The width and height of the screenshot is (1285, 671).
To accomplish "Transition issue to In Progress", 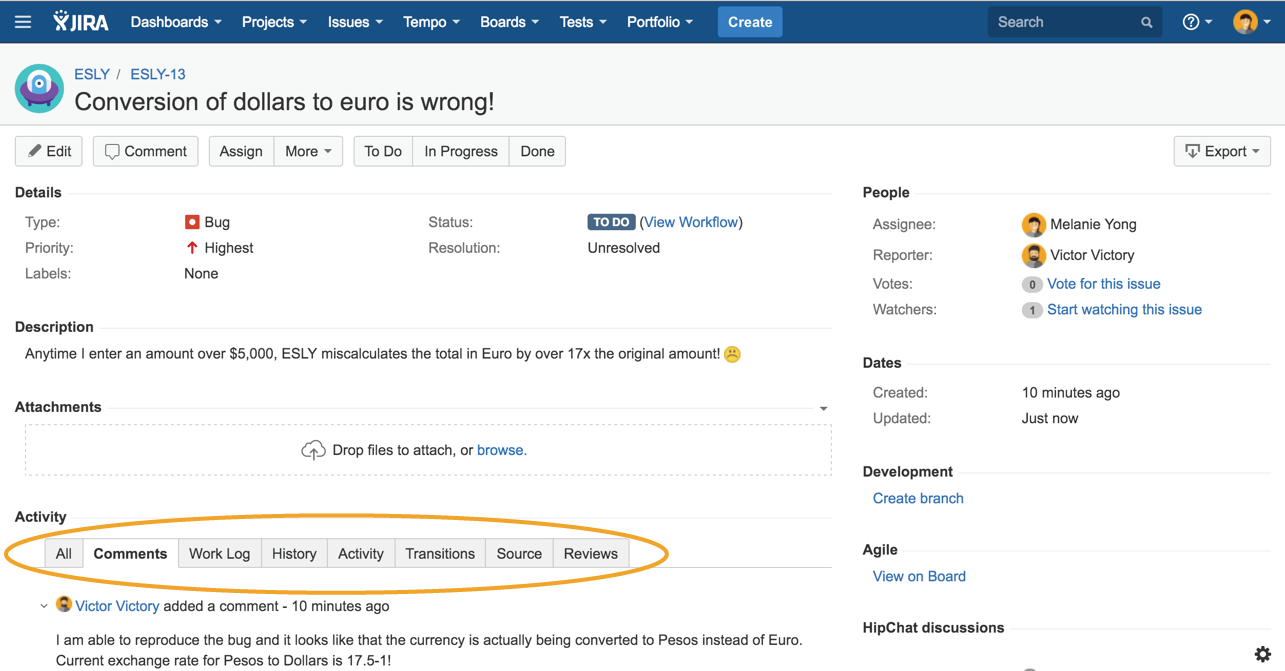I will pyautogui.click(x=461, y=151).
